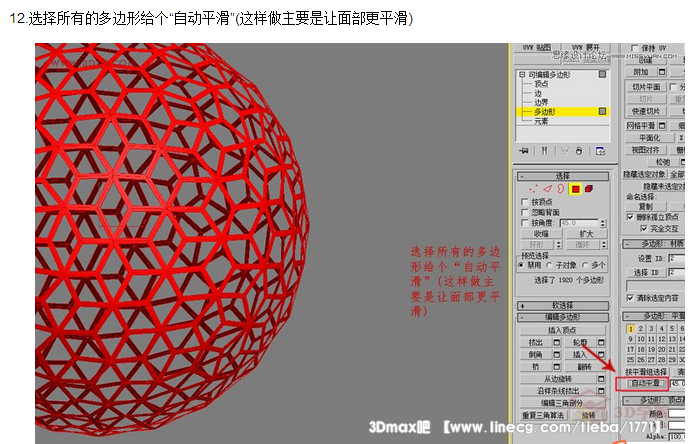Collapse the 多边形: 平滑组 rollout
The height and width of the screenshot is (444, 690).
click(x=653, y=316)
